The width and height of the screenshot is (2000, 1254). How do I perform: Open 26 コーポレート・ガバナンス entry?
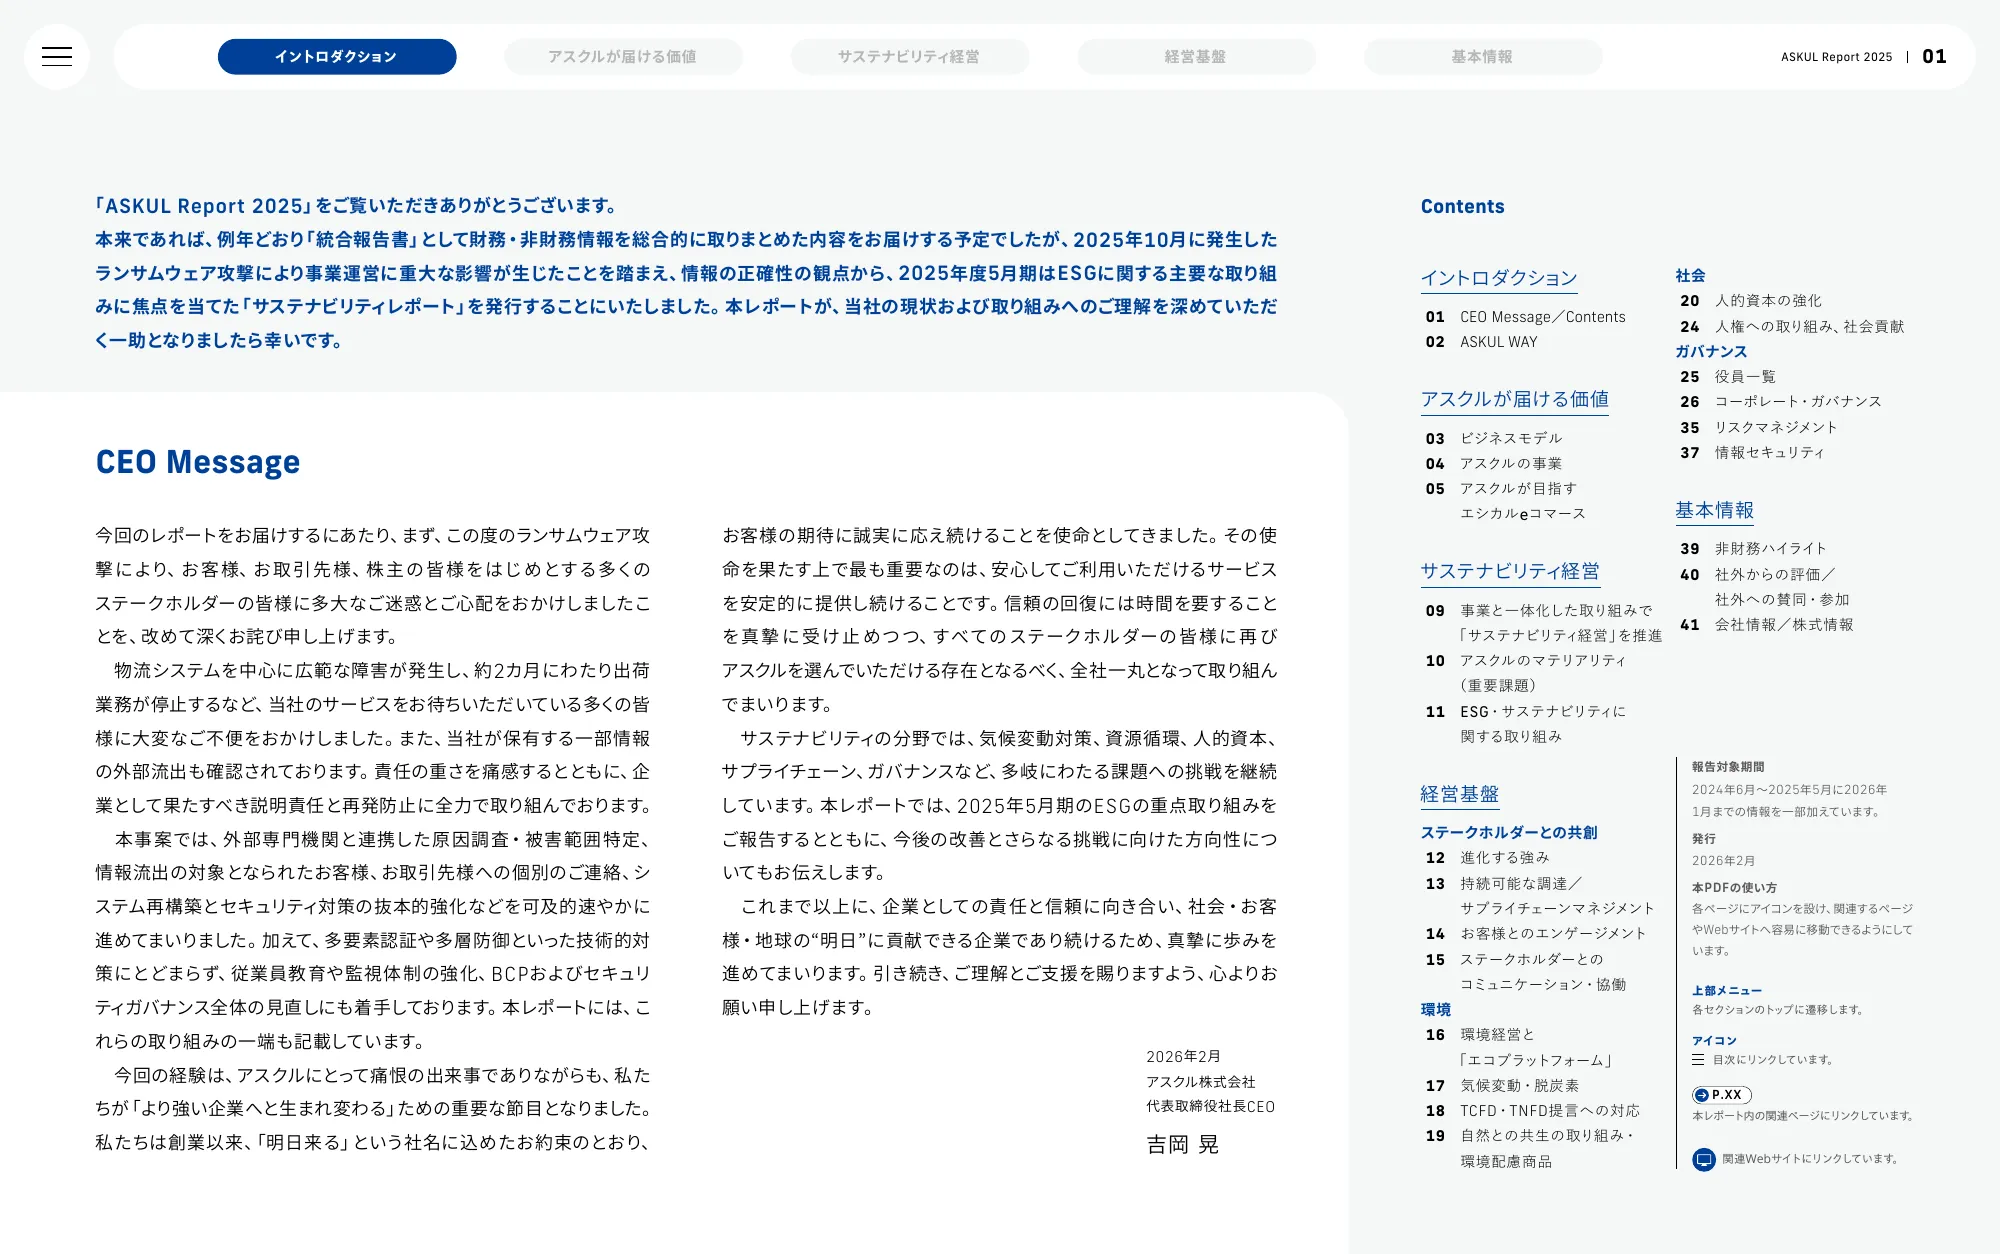[x=1781, y=402]
